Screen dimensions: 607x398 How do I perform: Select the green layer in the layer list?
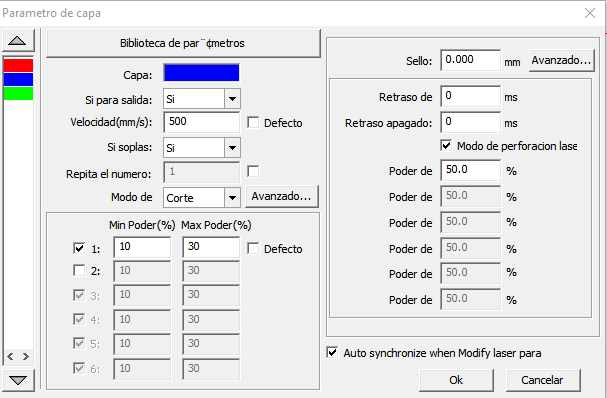point(19,93)
